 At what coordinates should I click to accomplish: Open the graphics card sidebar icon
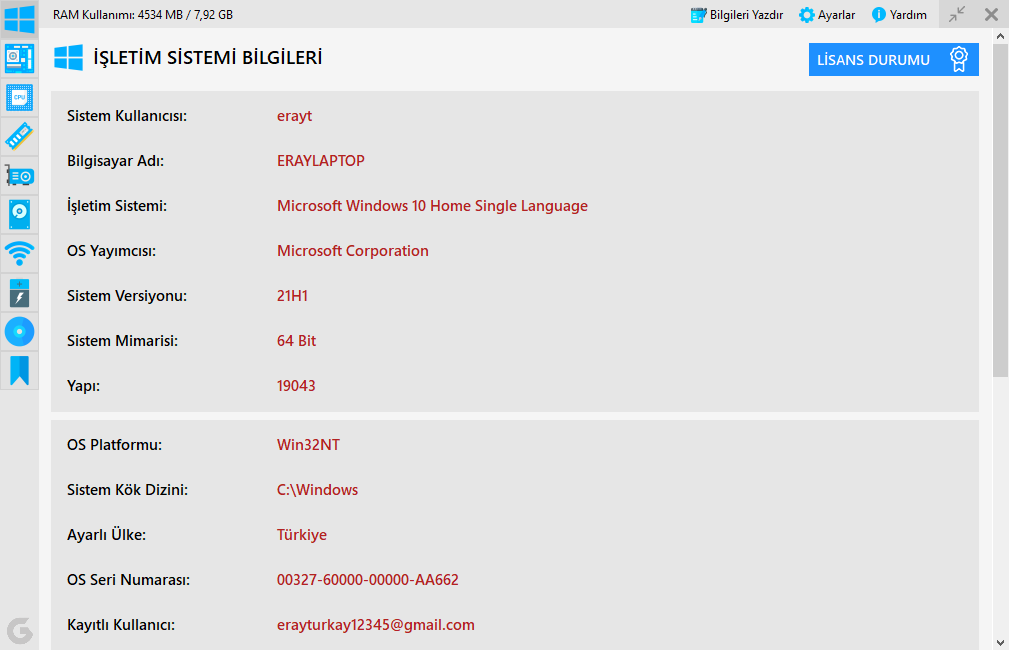pos(19,176)
